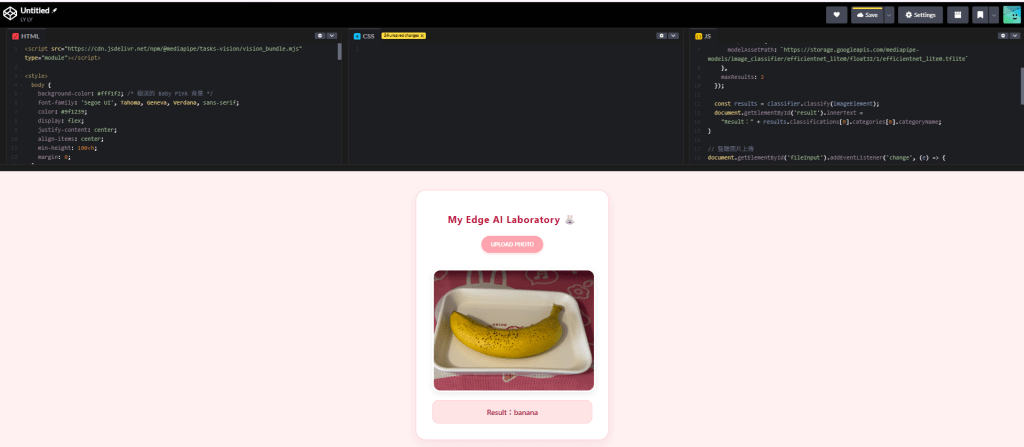The image size is (1024, 447).
Task: Click the Save button
Action: tap(869, 15)
